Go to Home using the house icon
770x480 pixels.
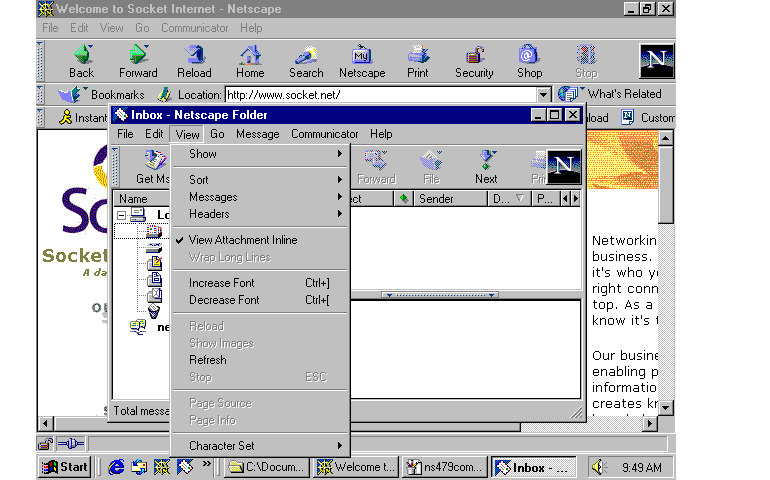250,55
